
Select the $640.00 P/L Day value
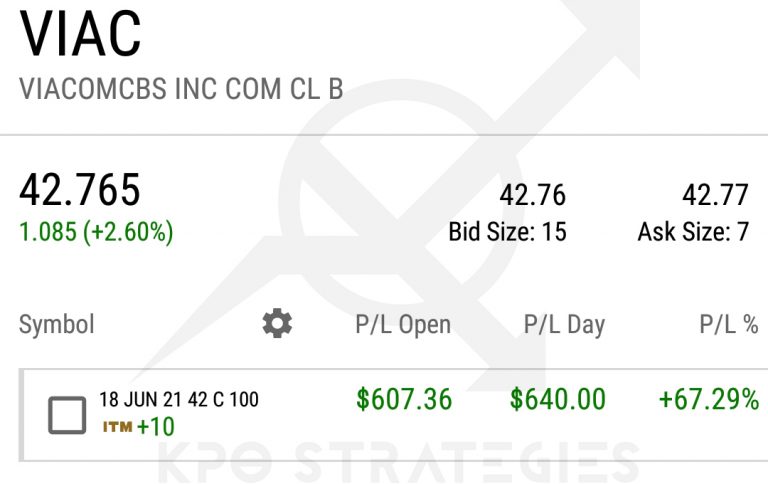pyautogui.click(x=558, y=400)
